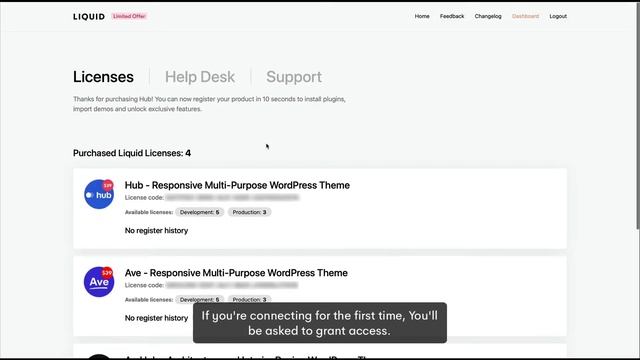The width and height of the screenshot is (640, 360).
Task: Click Hub's No register history text
Action: [156, 231]
